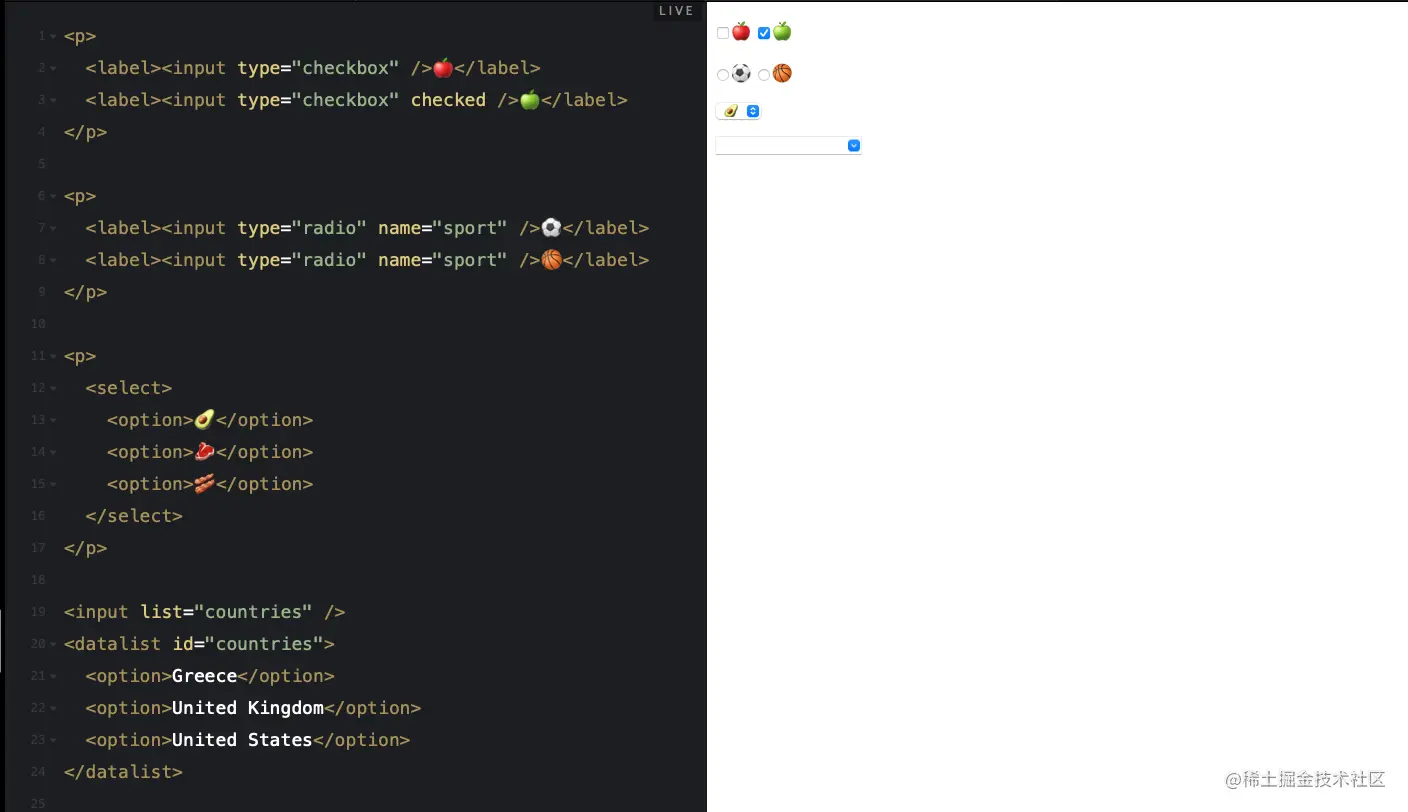This screenshot has width=1408, height=812.
Task: Click the 'checked' attribute on line 3
Action: tap(448, 100)
